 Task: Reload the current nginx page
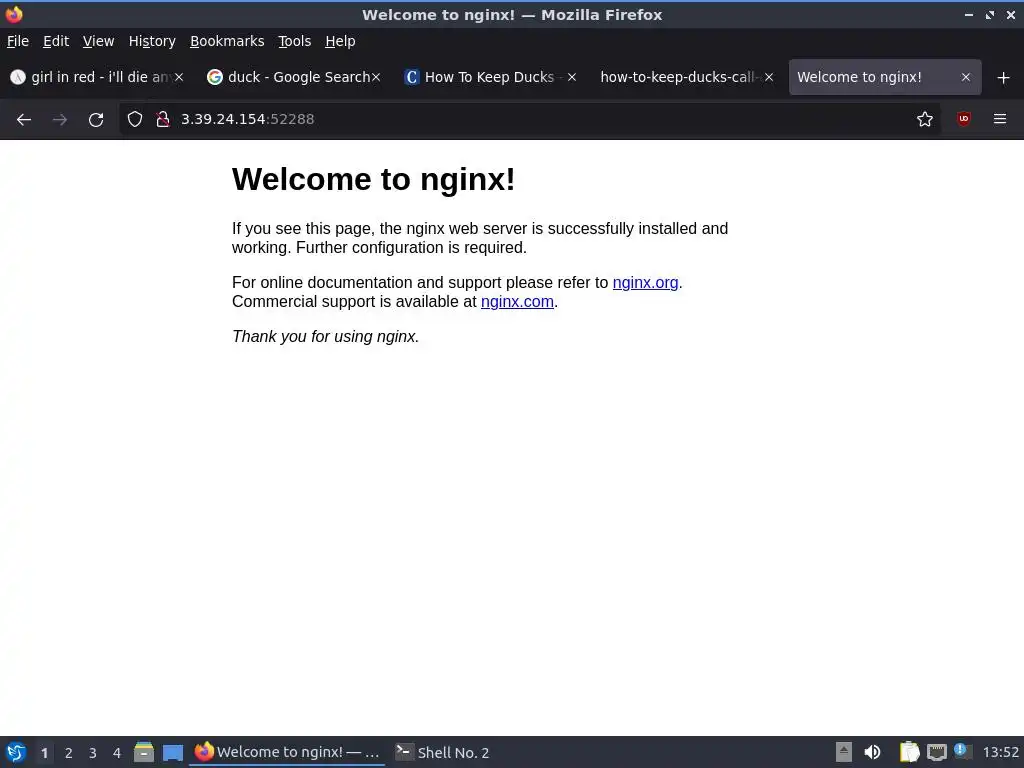point(96,120)
